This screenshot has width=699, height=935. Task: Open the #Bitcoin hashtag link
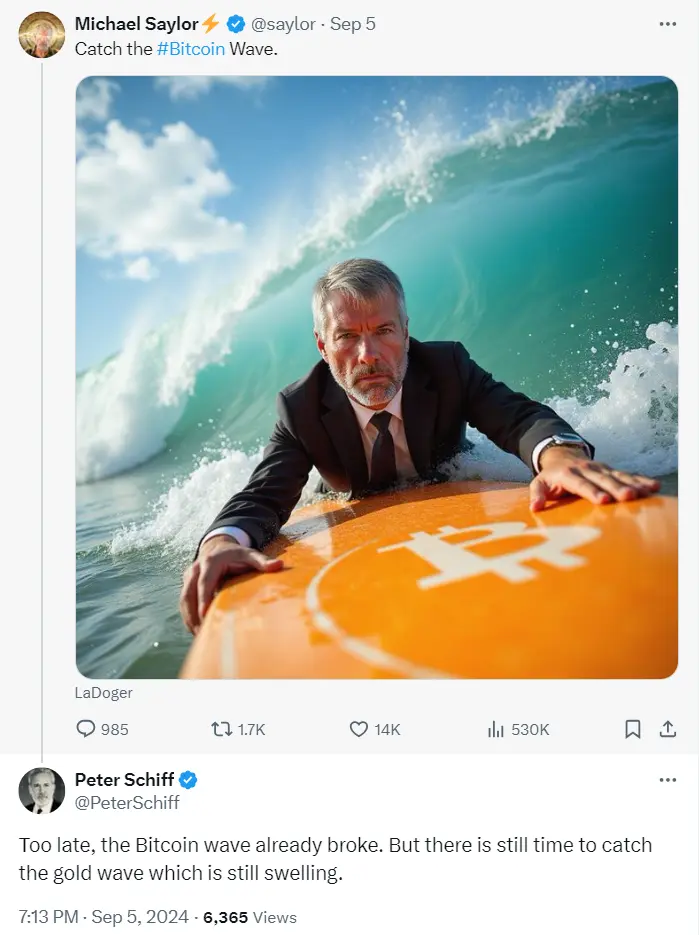pos(191,49)
